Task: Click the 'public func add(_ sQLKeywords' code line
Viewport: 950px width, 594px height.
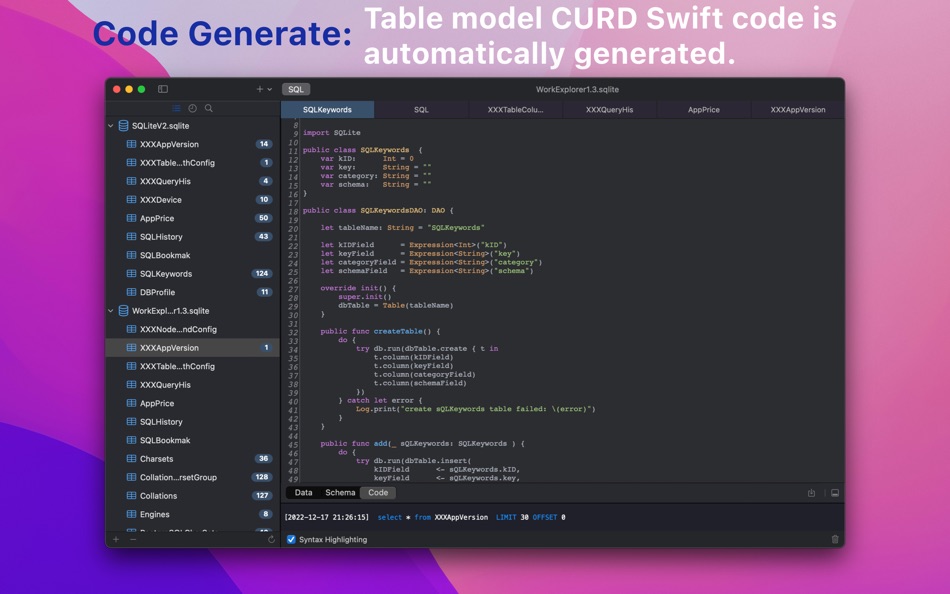Action: [422, 444]
